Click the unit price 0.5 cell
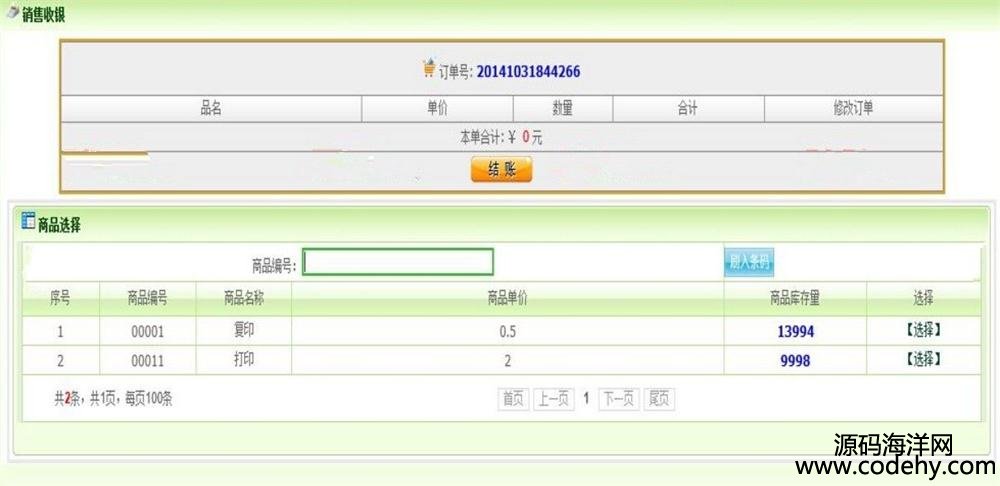 point(508,332)
